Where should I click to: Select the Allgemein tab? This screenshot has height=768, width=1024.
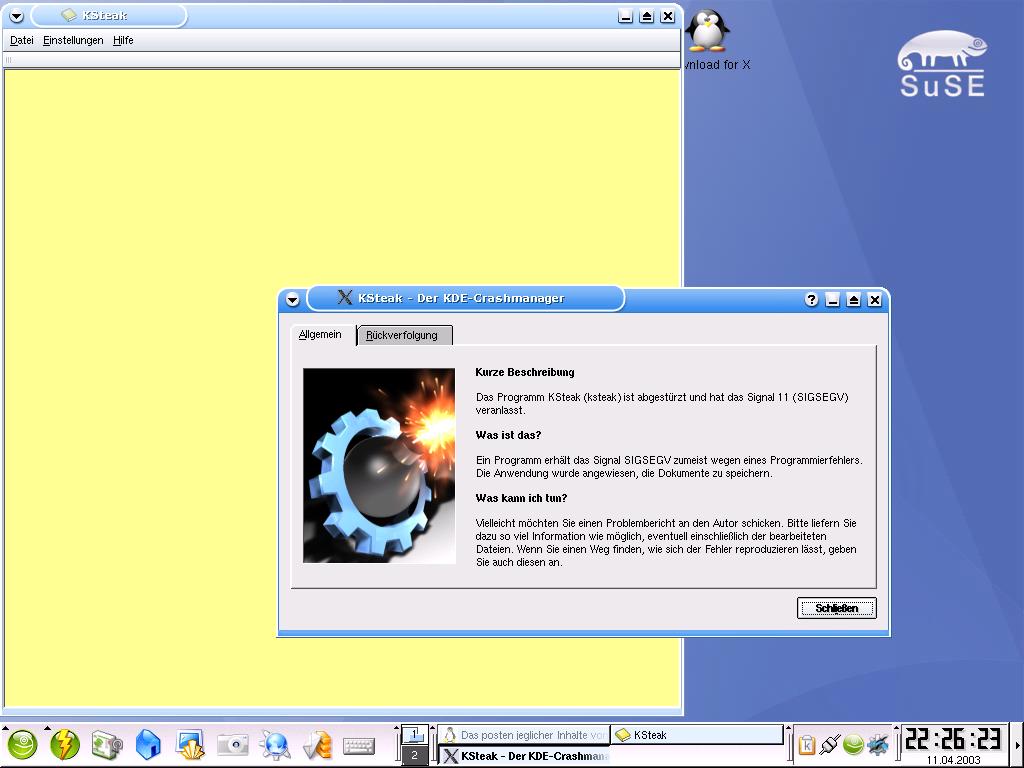click(x=321, y=334)
